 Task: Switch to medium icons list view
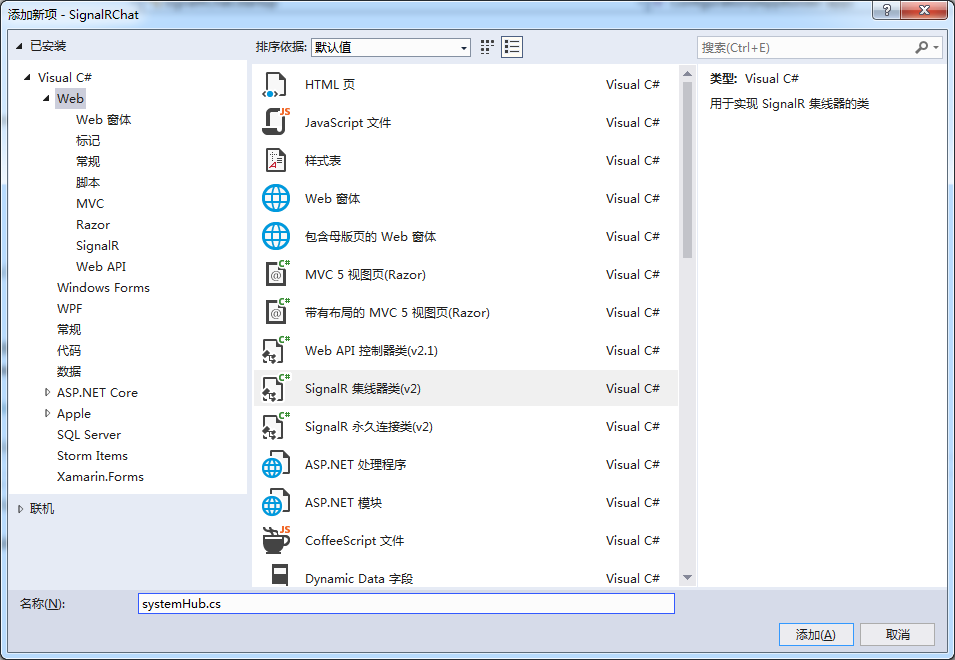512,47
